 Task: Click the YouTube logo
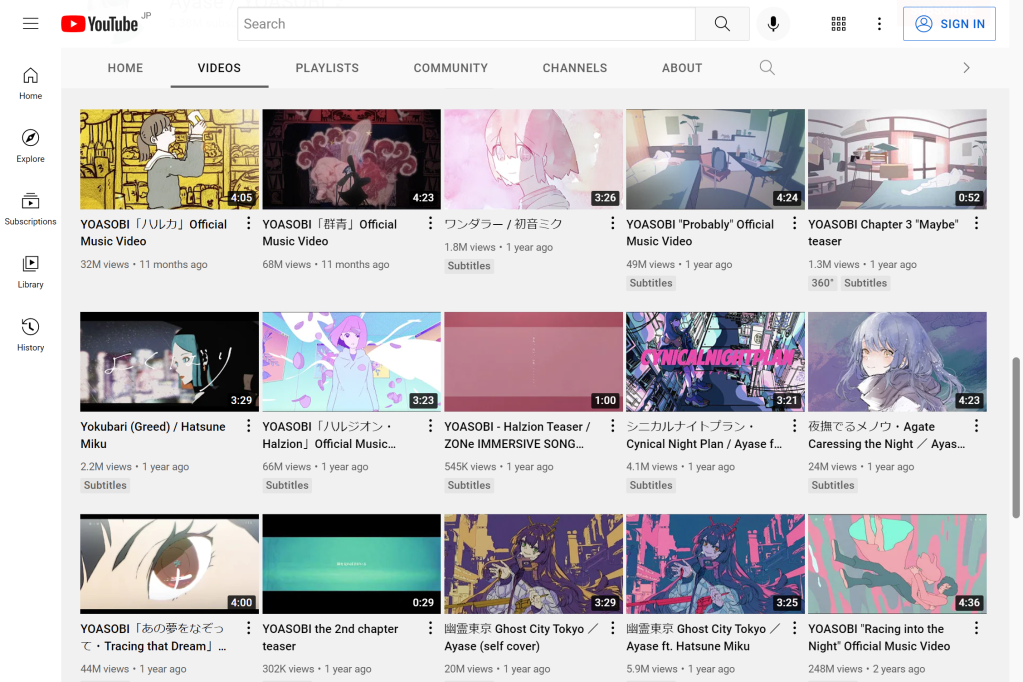coord(99,24)
